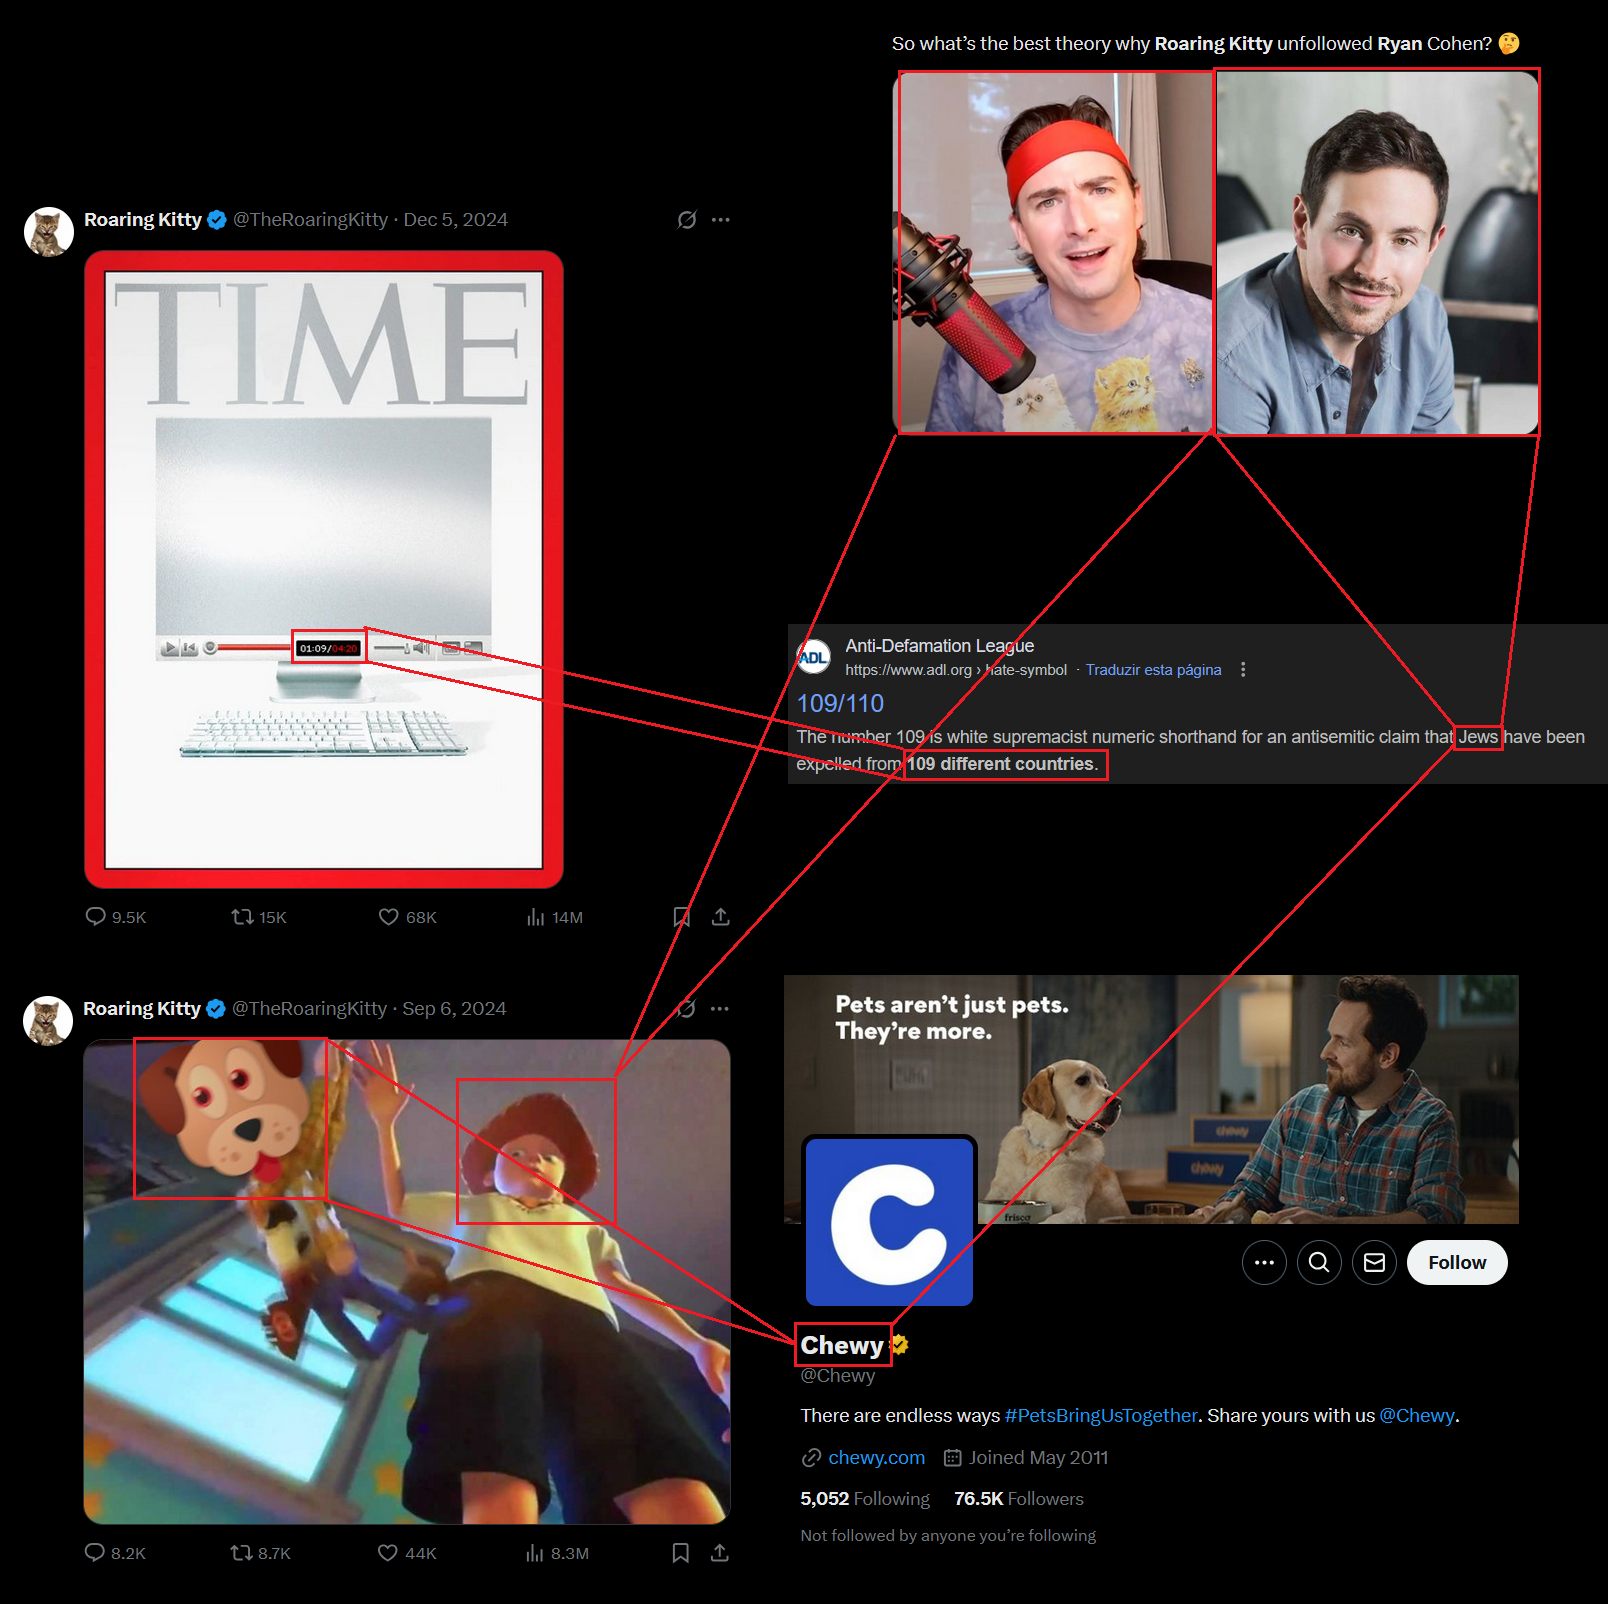
Task: Click reply icon on Dec 5 tweet
Action: pos(96,916)
